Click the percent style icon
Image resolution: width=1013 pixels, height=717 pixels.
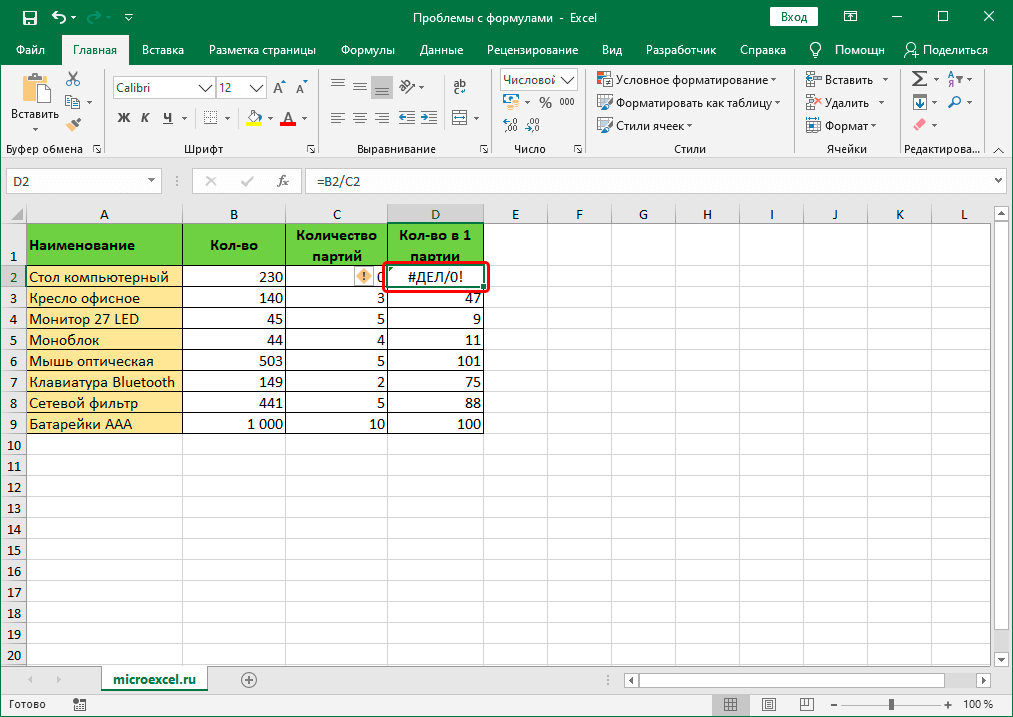(545, 102)
